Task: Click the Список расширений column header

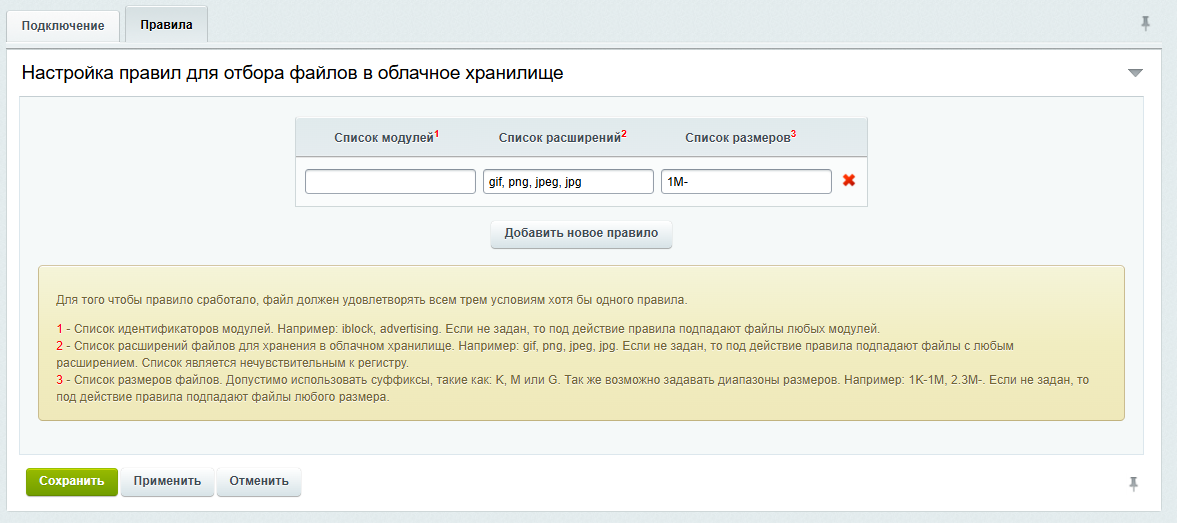Action: [559, 138]
